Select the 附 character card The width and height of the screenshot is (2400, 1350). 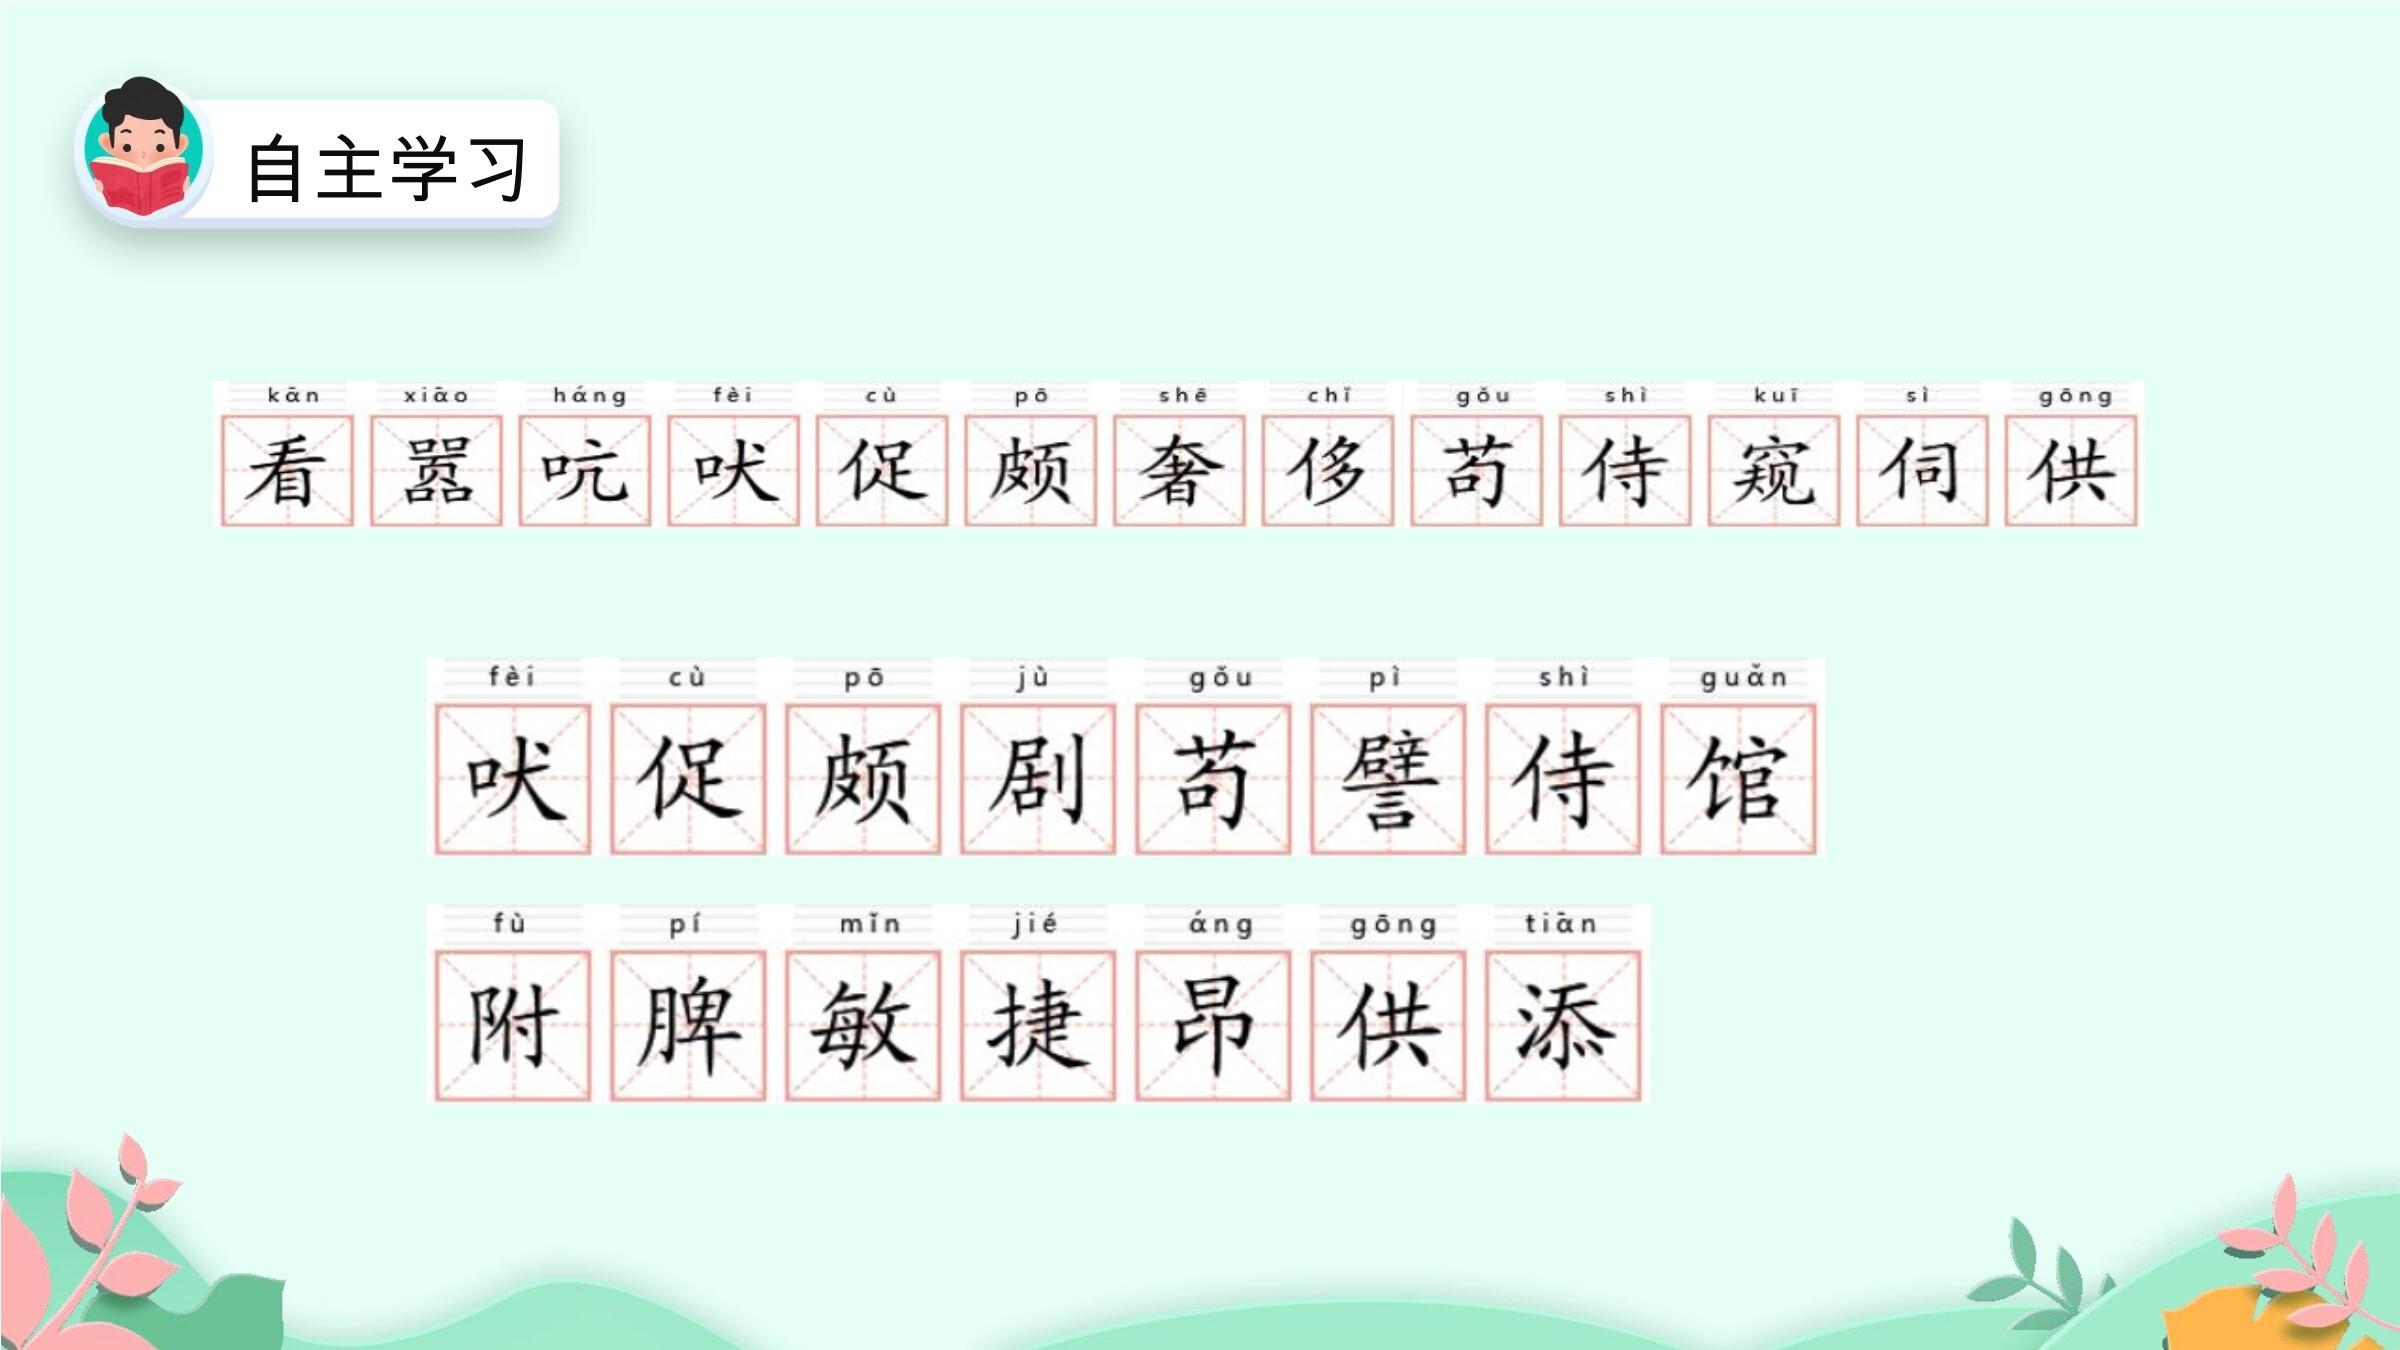tap(513, 1026)
